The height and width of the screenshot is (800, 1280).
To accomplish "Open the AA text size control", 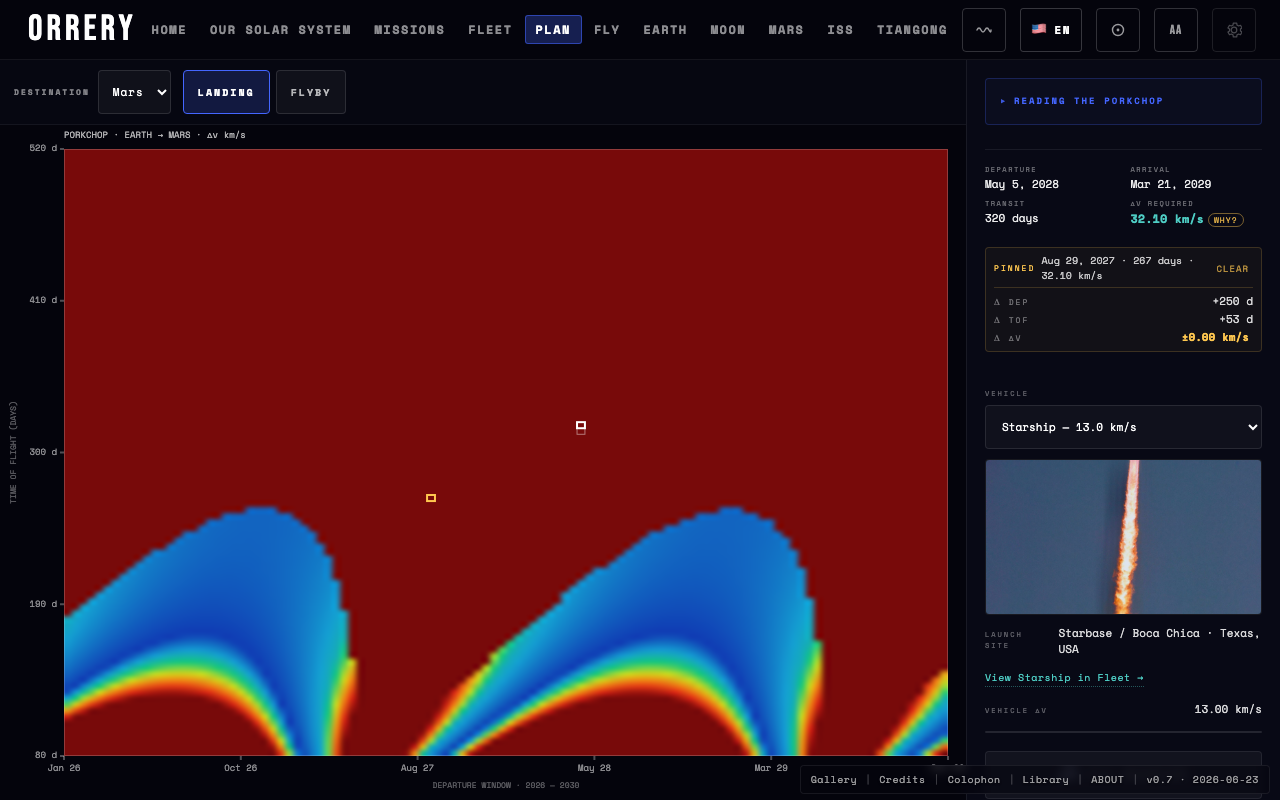I will pyautogui.click(x=1176, y=30).
